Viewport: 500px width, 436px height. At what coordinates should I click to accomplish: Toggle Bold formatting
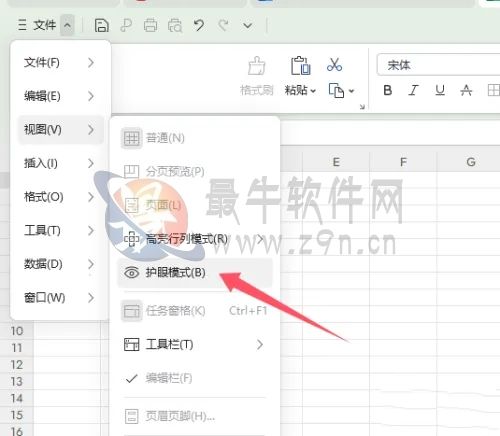click(388, 90)
